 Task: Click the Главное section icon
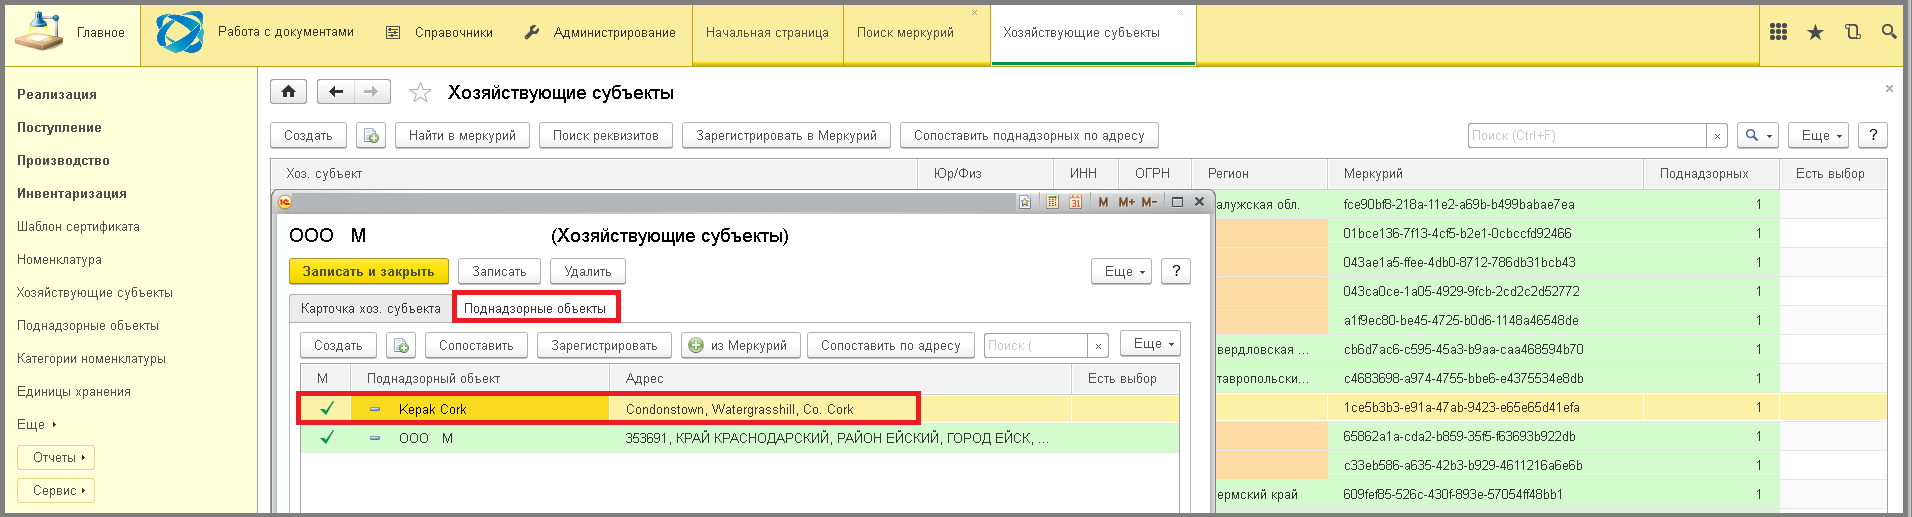[x=38, y=32]
